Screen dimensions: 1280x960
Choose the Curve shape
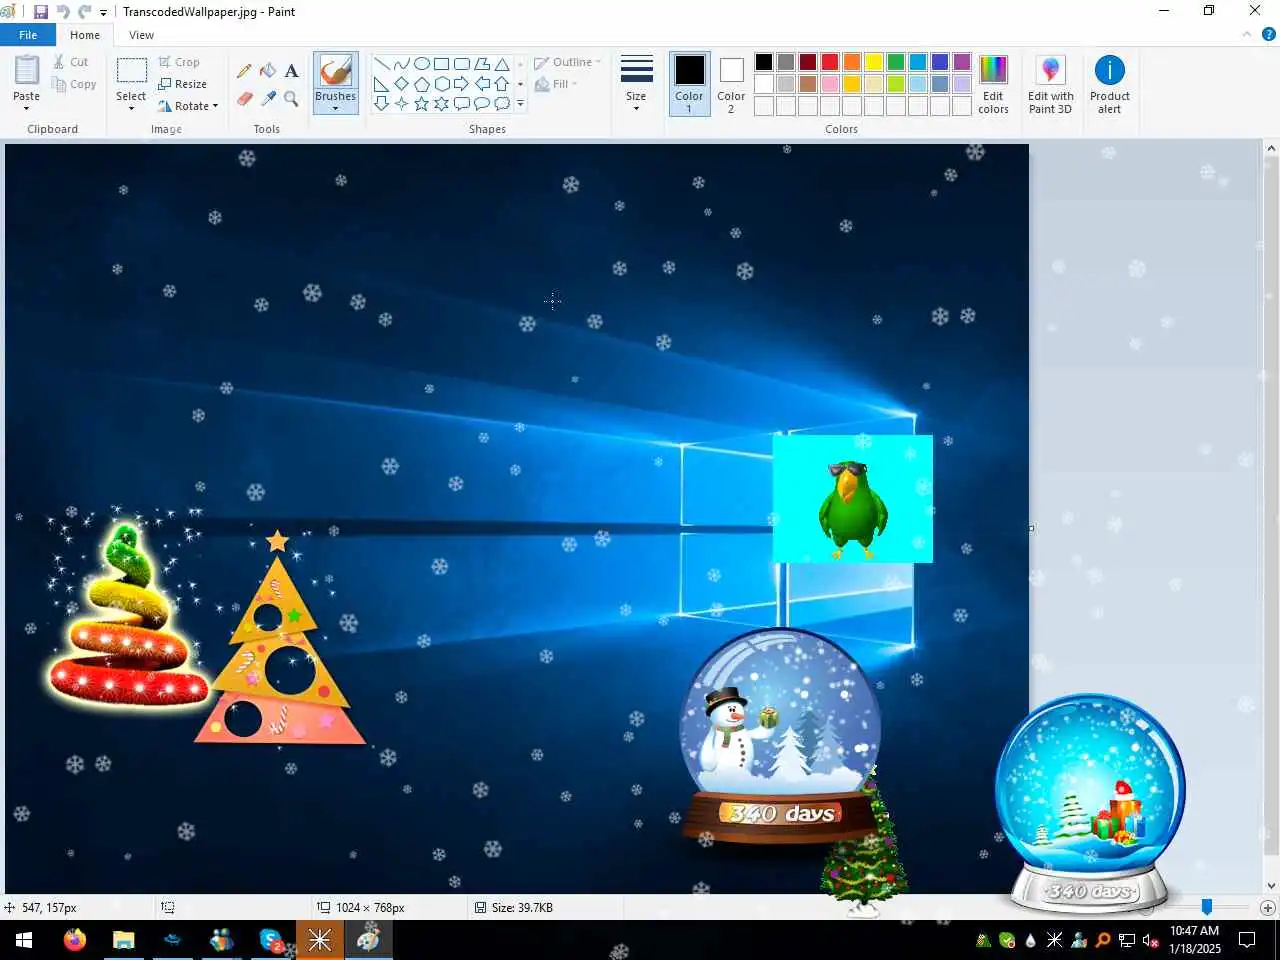[x=401, y=64]
